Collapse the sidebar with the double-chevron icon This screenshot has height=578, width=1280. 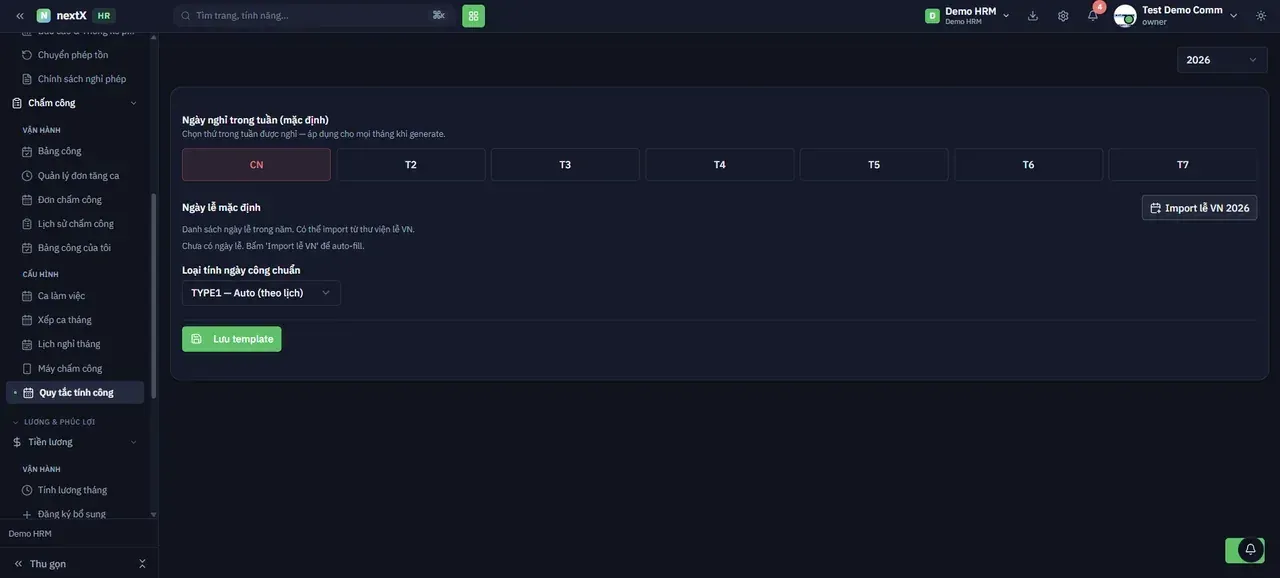[x=19, y=16]
